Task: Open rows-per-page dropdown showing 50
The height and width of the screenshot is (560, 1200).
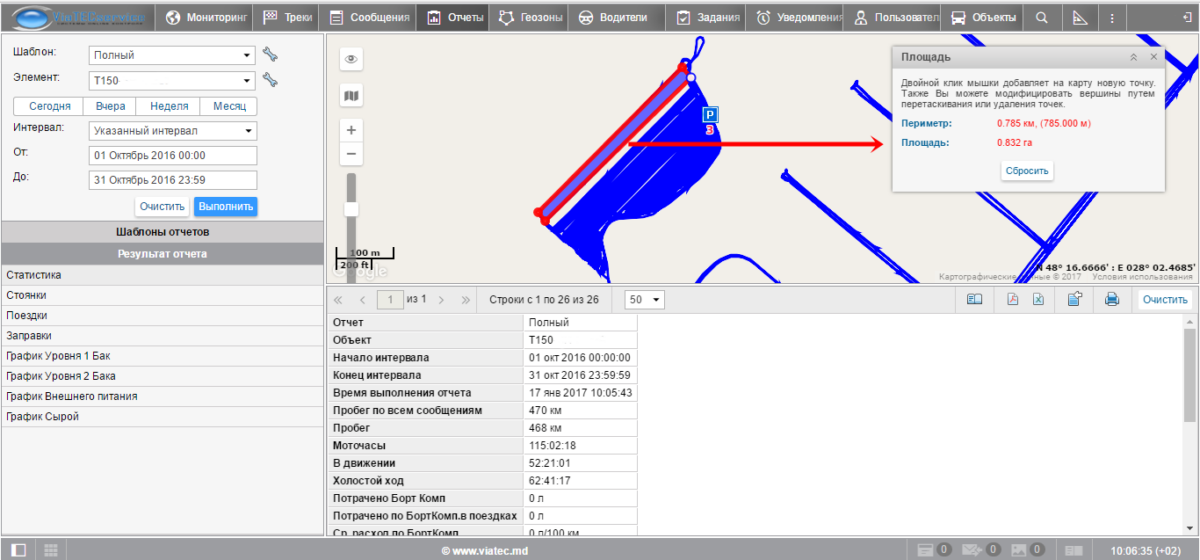Action: [645, 299]
